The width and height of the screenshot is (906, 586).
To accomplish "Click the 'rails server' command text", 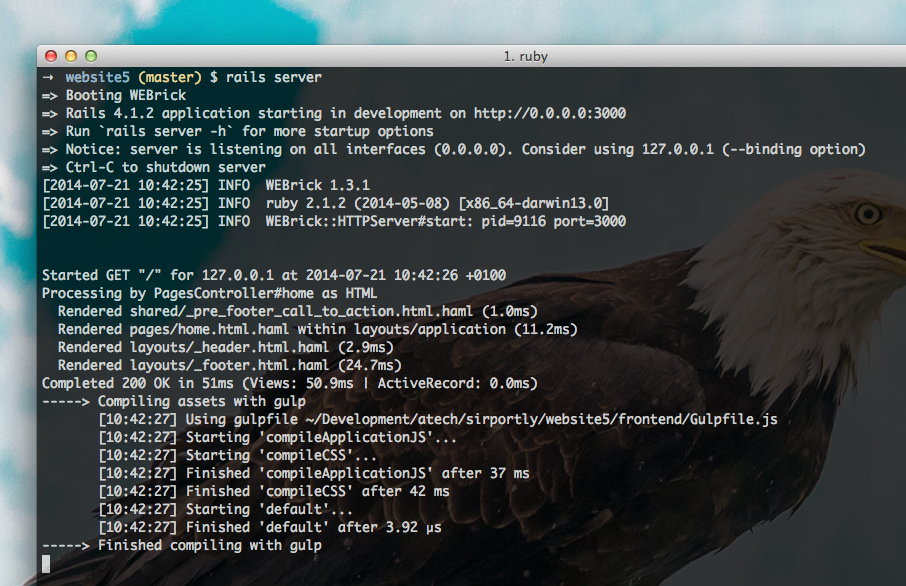I will [274, 77].
